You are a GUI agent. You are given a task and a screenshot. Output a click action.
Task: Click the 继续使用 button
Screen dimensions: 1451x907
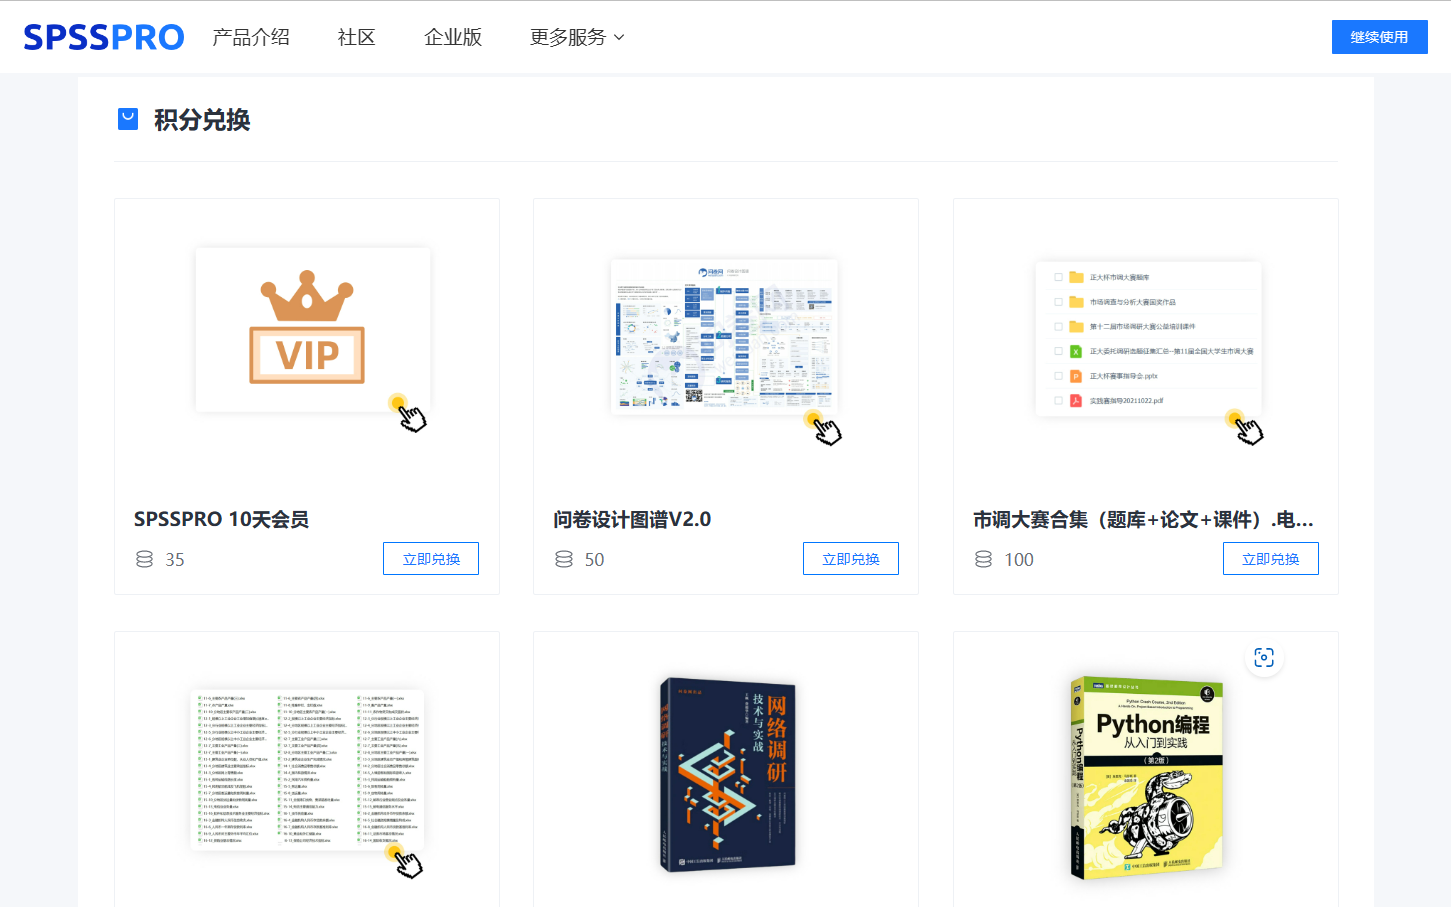[x=1379, y=37]
